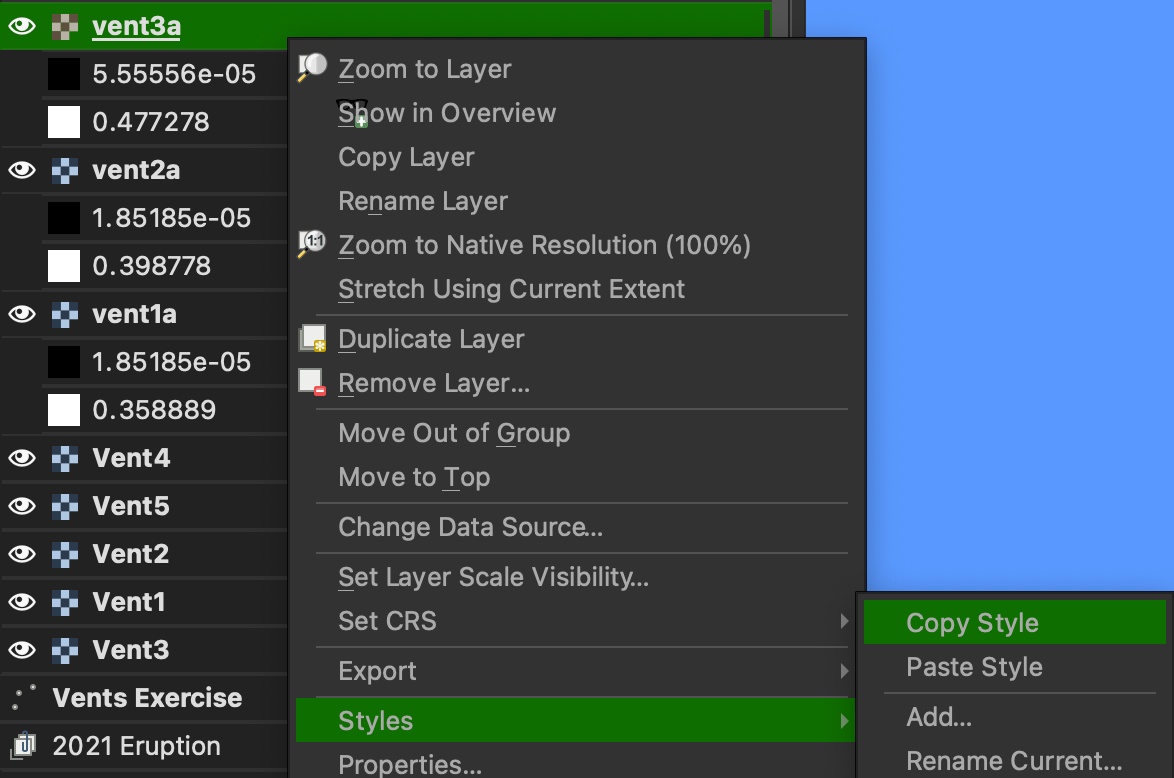Click Paste Style in the submenu
The width and height of the screenshot is (1174, 778).
[x=974, y=667]
